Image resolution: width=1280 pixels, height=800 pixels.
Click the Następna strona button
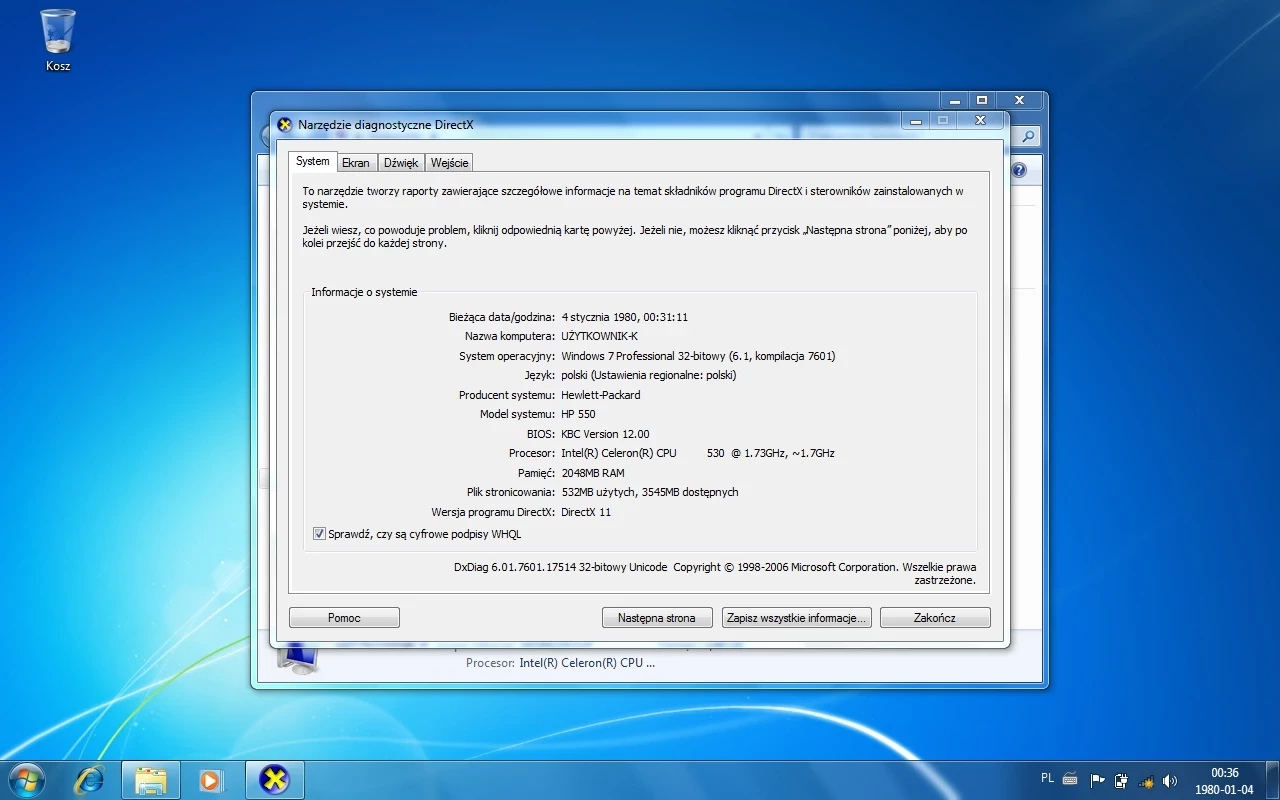coord(656,617)
